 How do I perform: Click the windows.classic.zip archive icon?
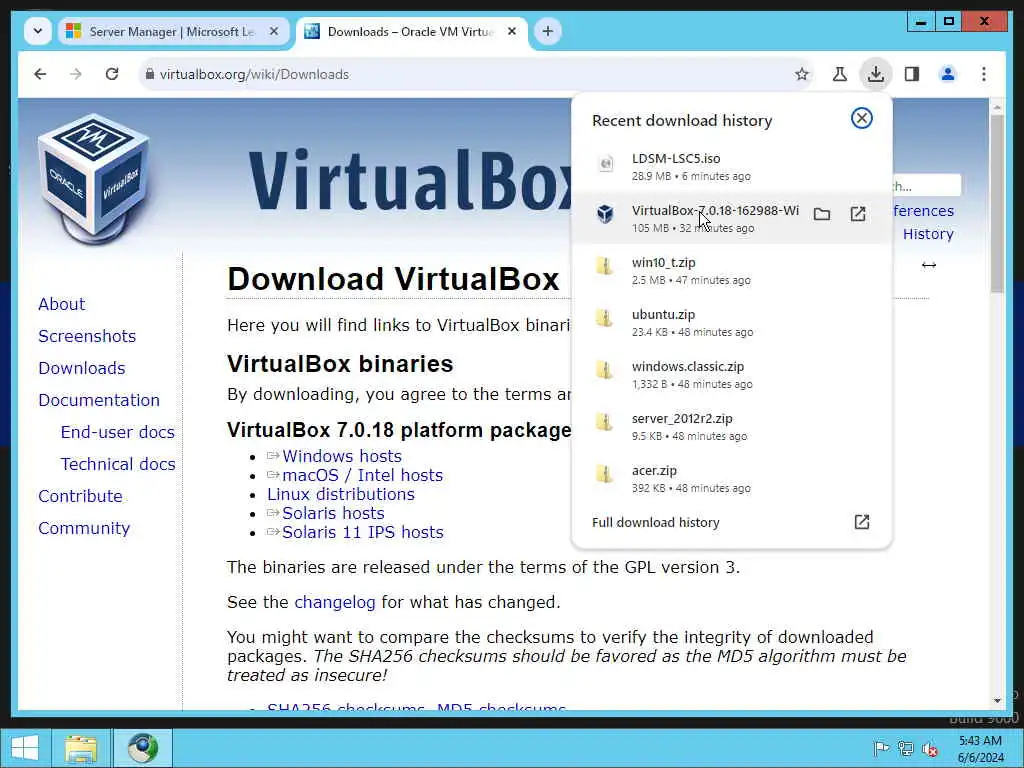(605, 370)
